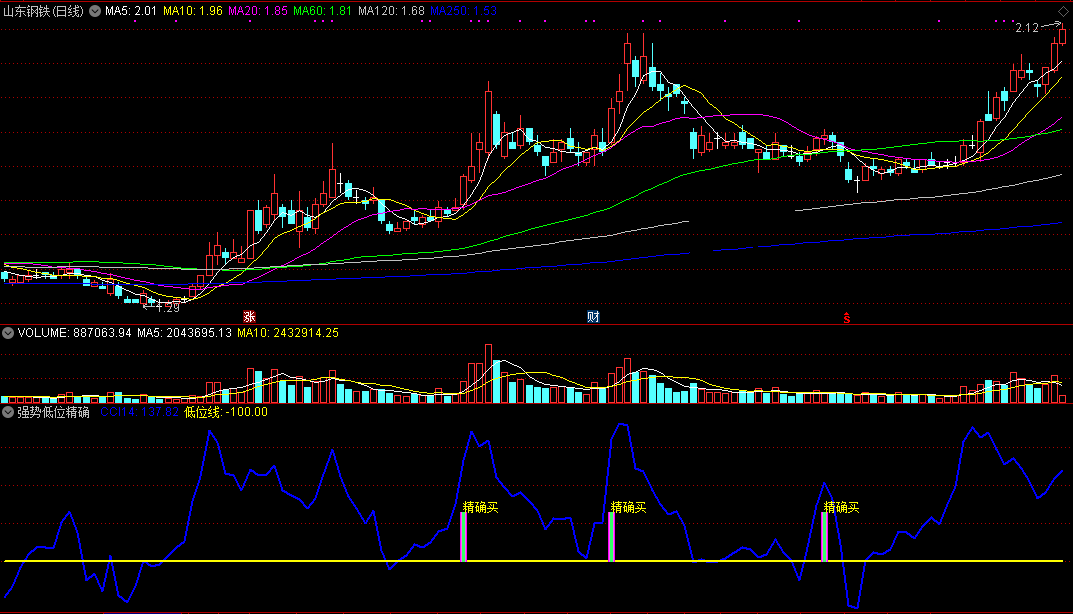Expand the 强势低位精确 indicator dropdown arrow
Image resolution: width=1073 pixels, height=614 pixels.
coord(8,412)
